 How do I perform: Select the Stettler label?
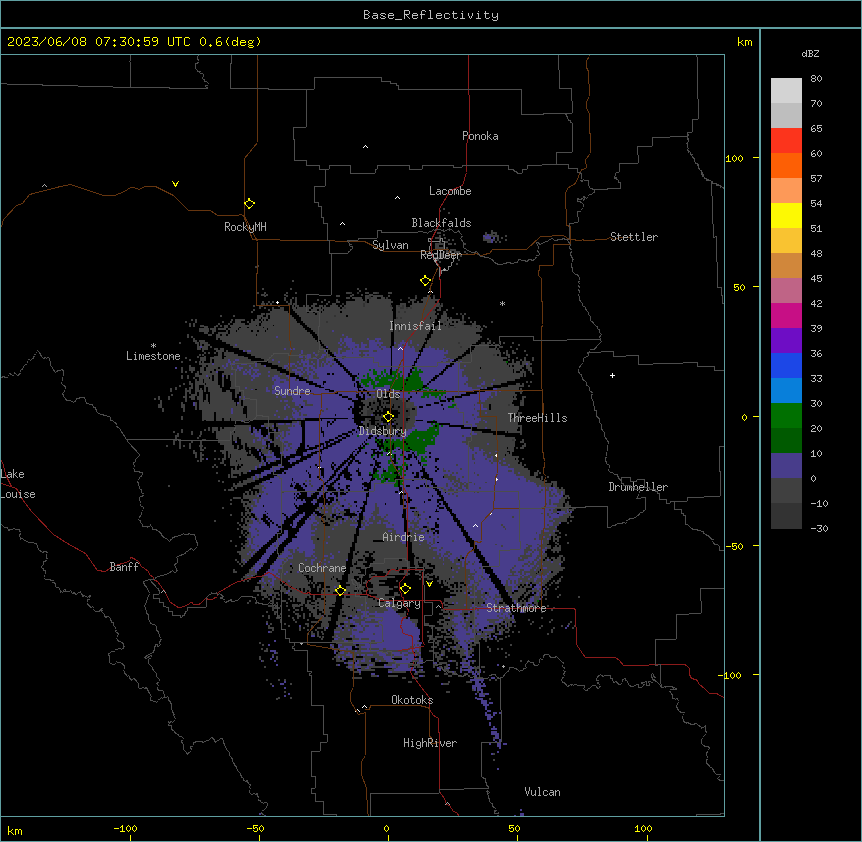point(634,237)
